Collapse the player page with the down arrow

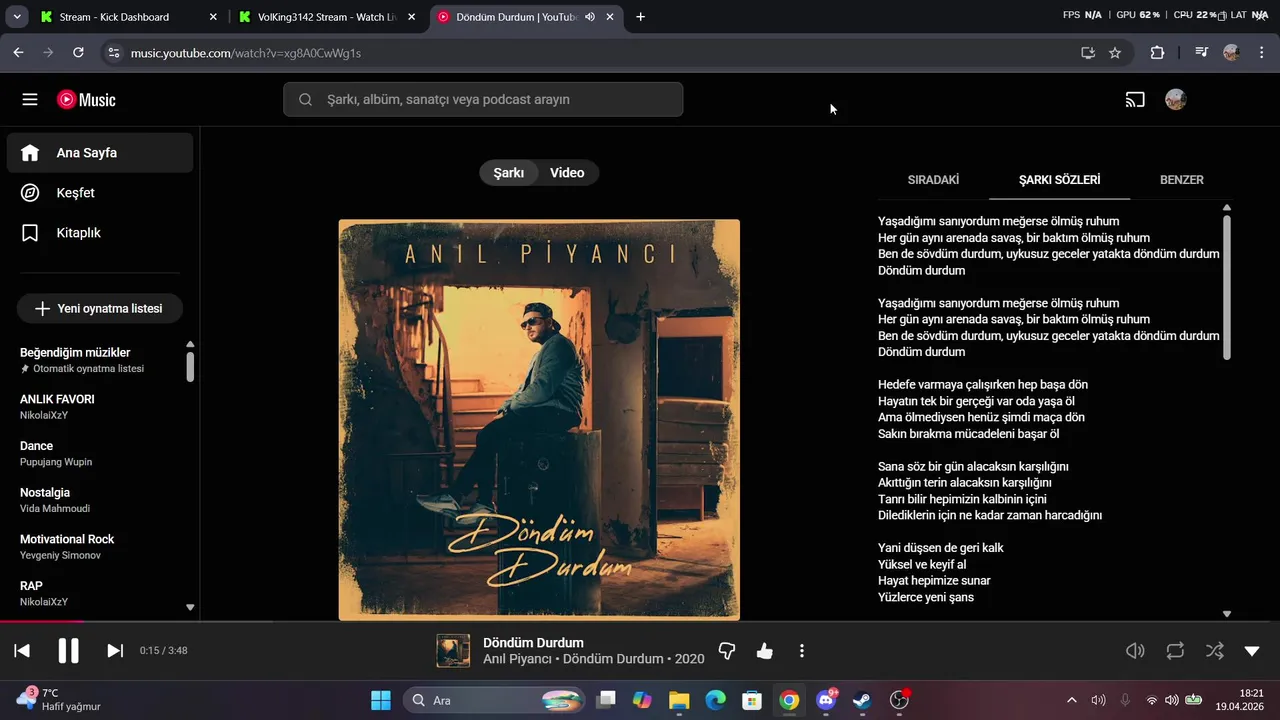pyautogui.click(x=1252, y=651)
